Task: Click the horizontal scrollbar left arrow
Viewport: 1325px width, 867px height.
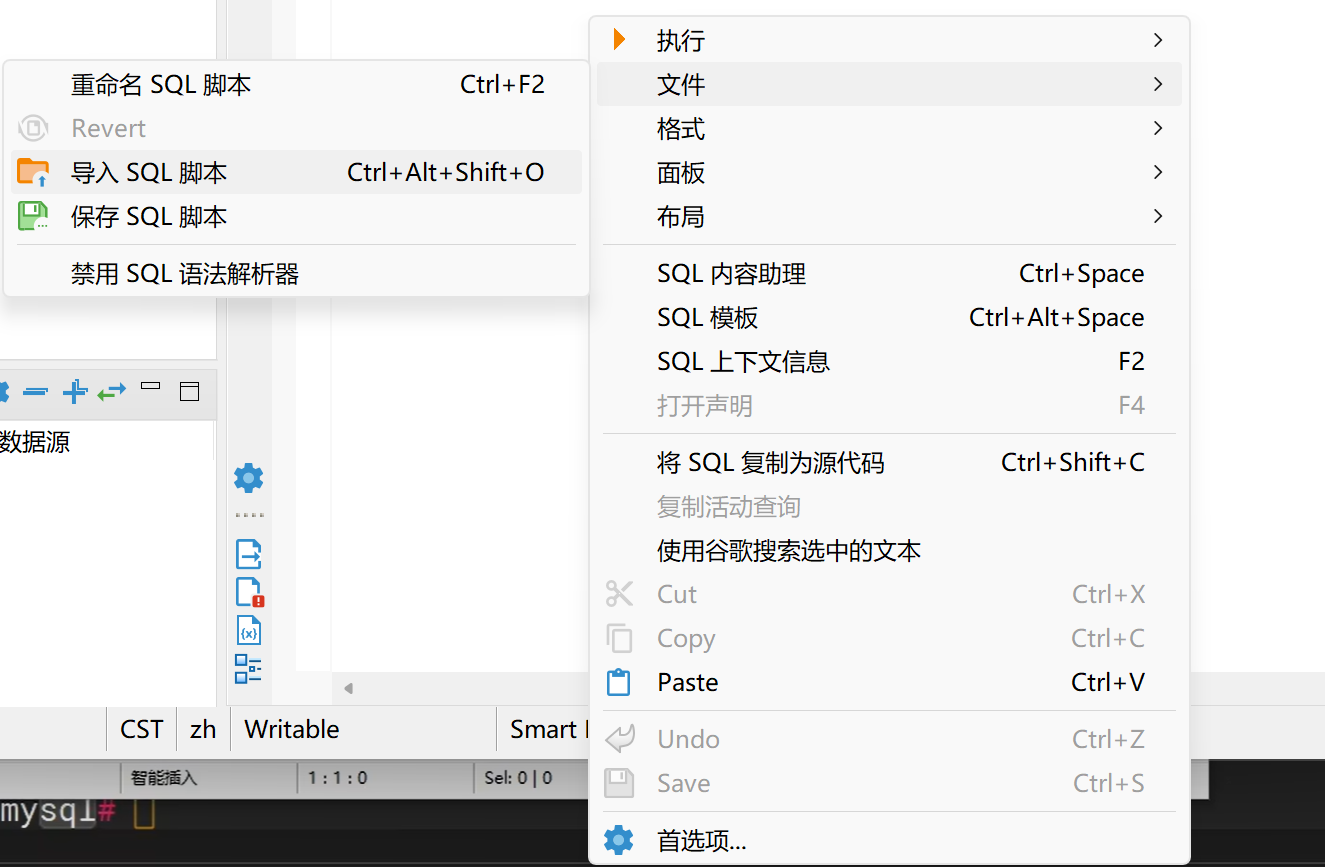Action: click(x=348, y=688)
